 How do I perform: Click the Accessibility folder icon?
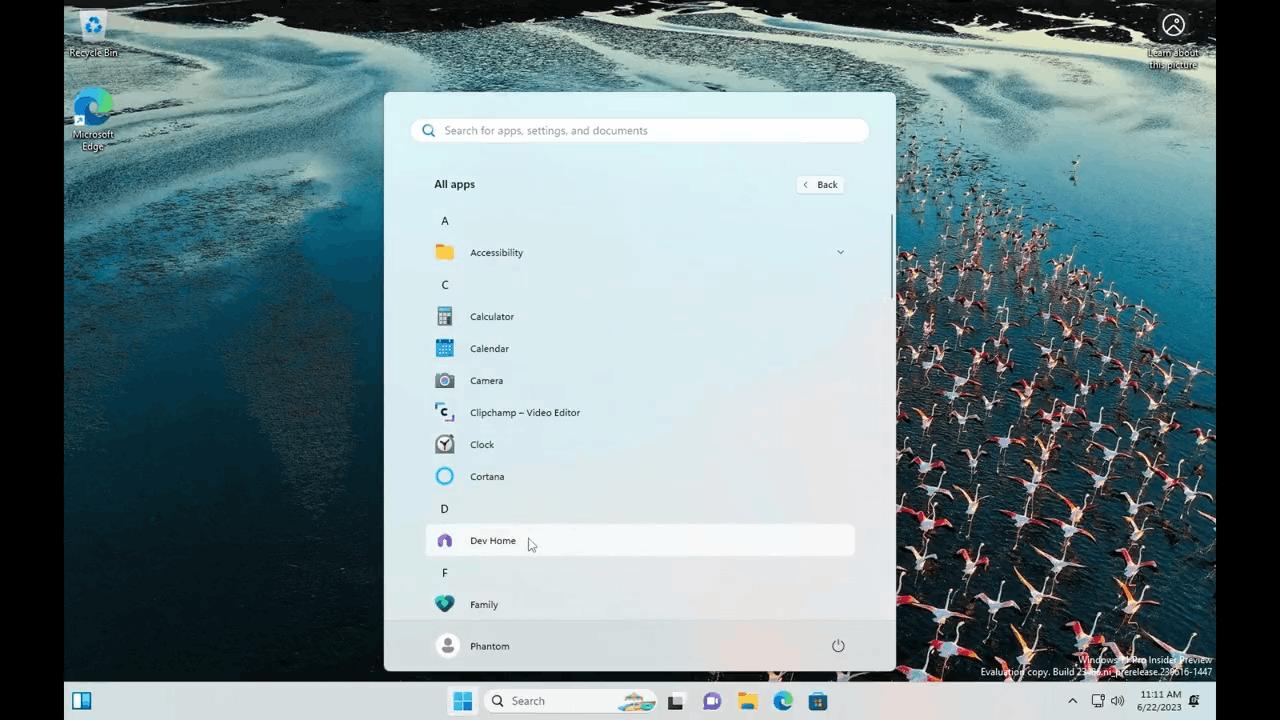[445, 252]
